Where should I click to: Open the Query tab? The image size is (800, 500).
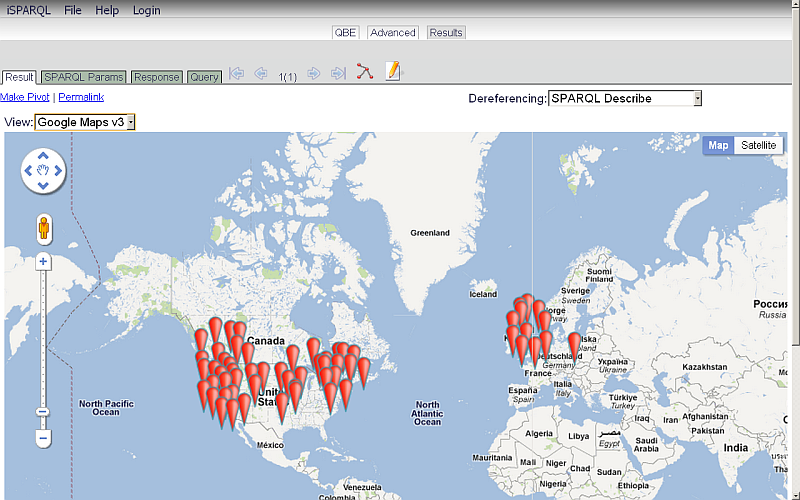point(204,77)
